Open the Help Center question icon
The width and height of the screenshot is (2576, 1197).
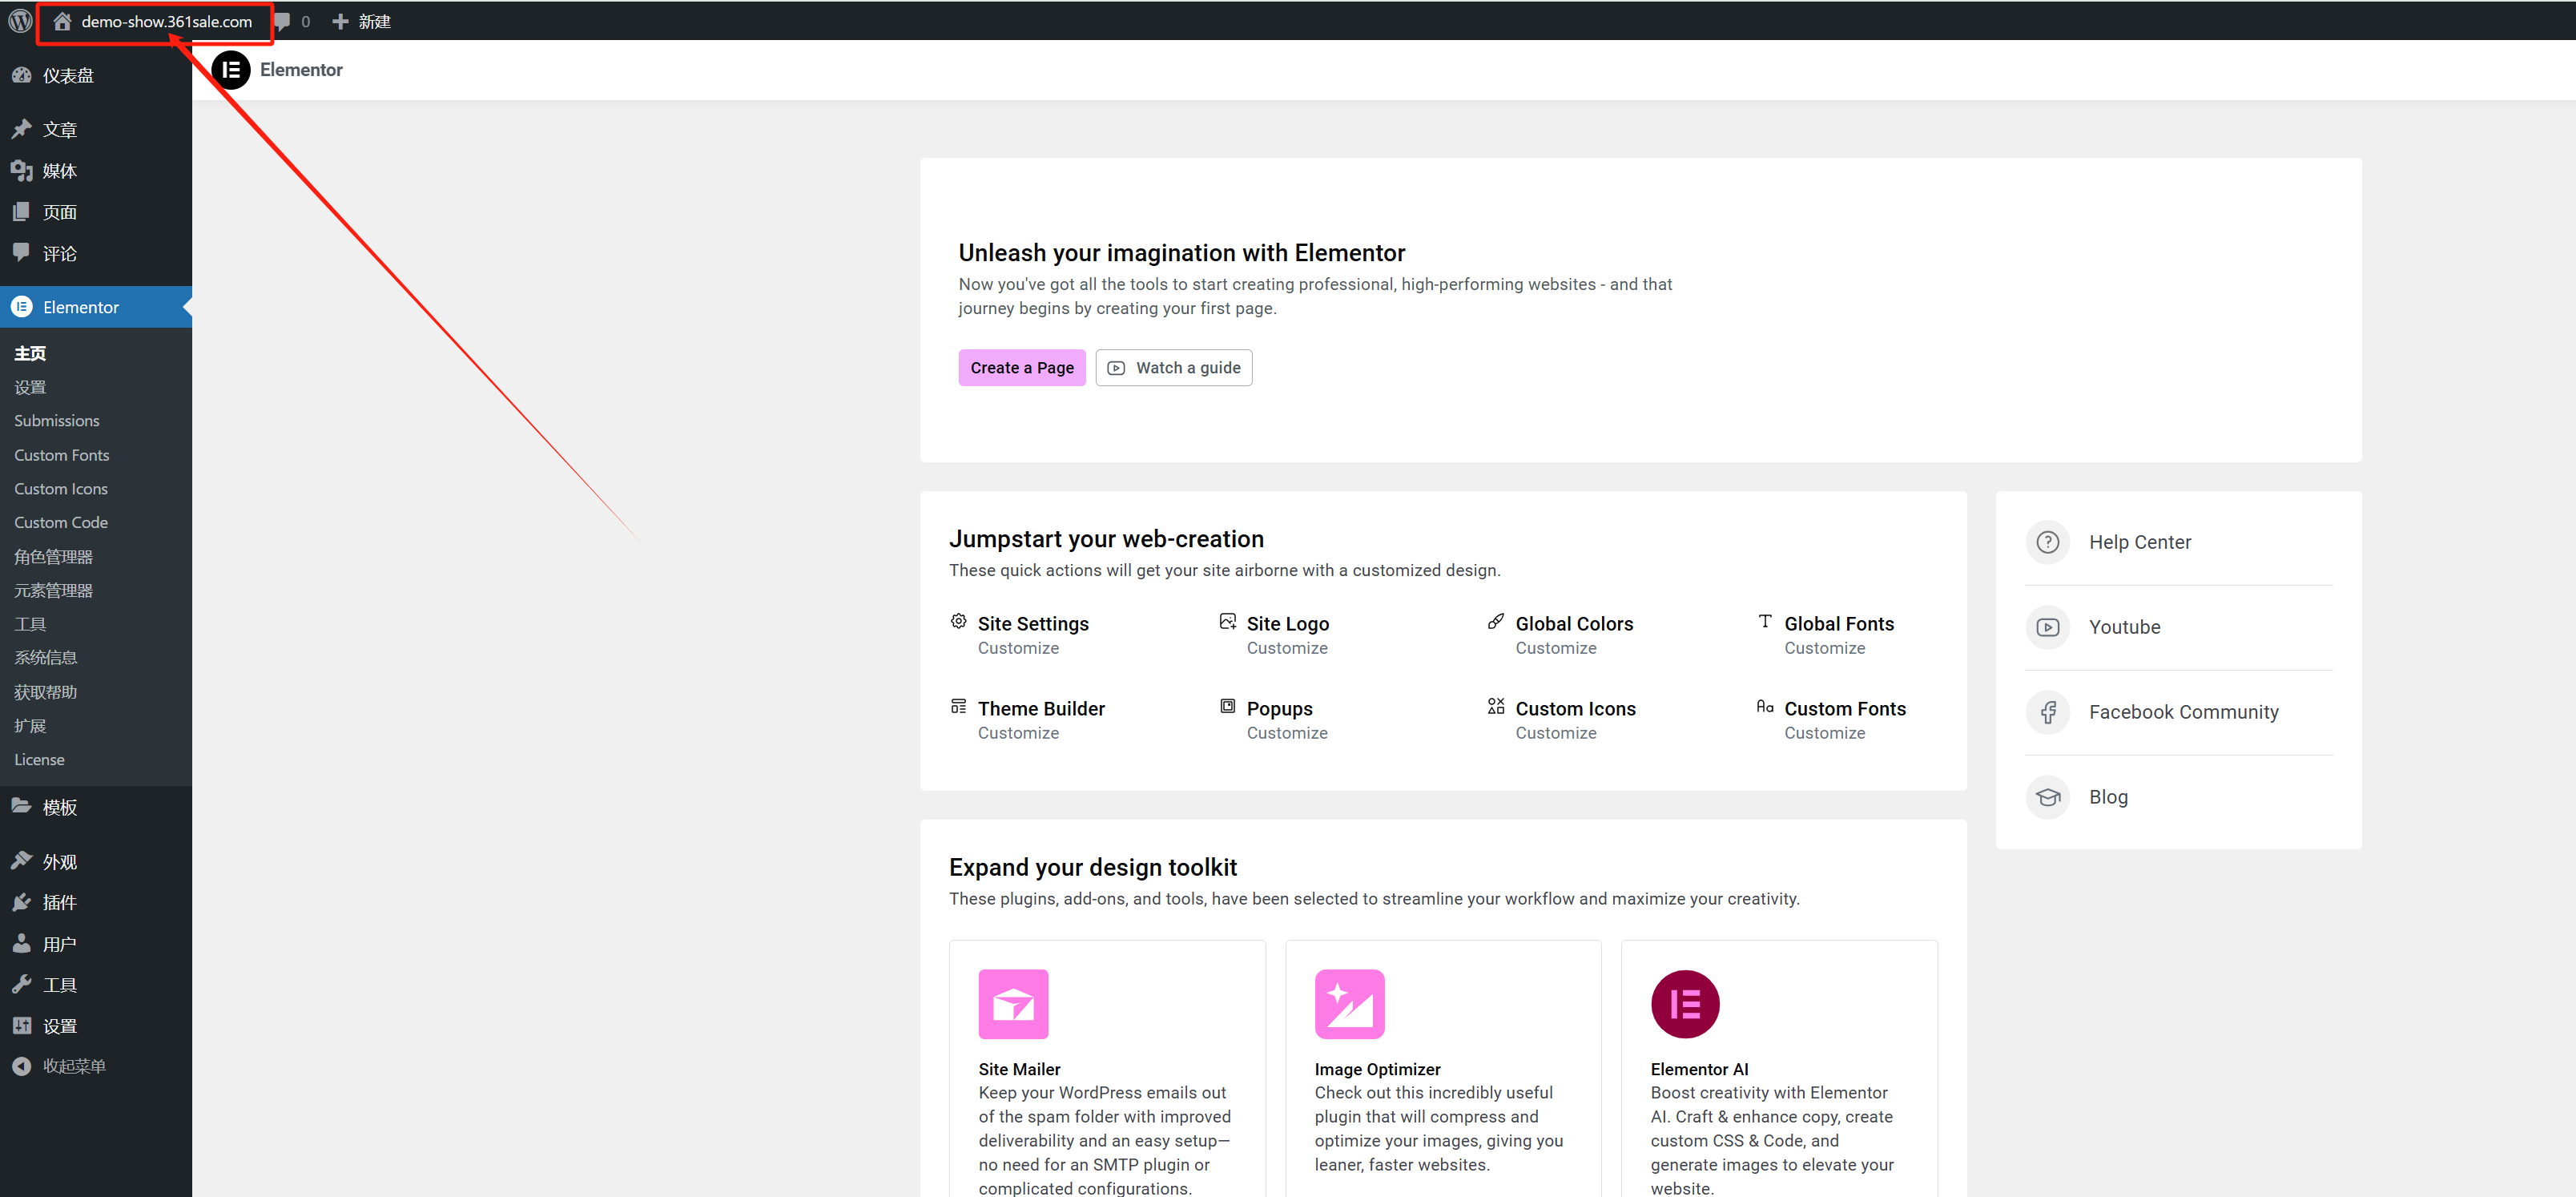[2047, 542]
